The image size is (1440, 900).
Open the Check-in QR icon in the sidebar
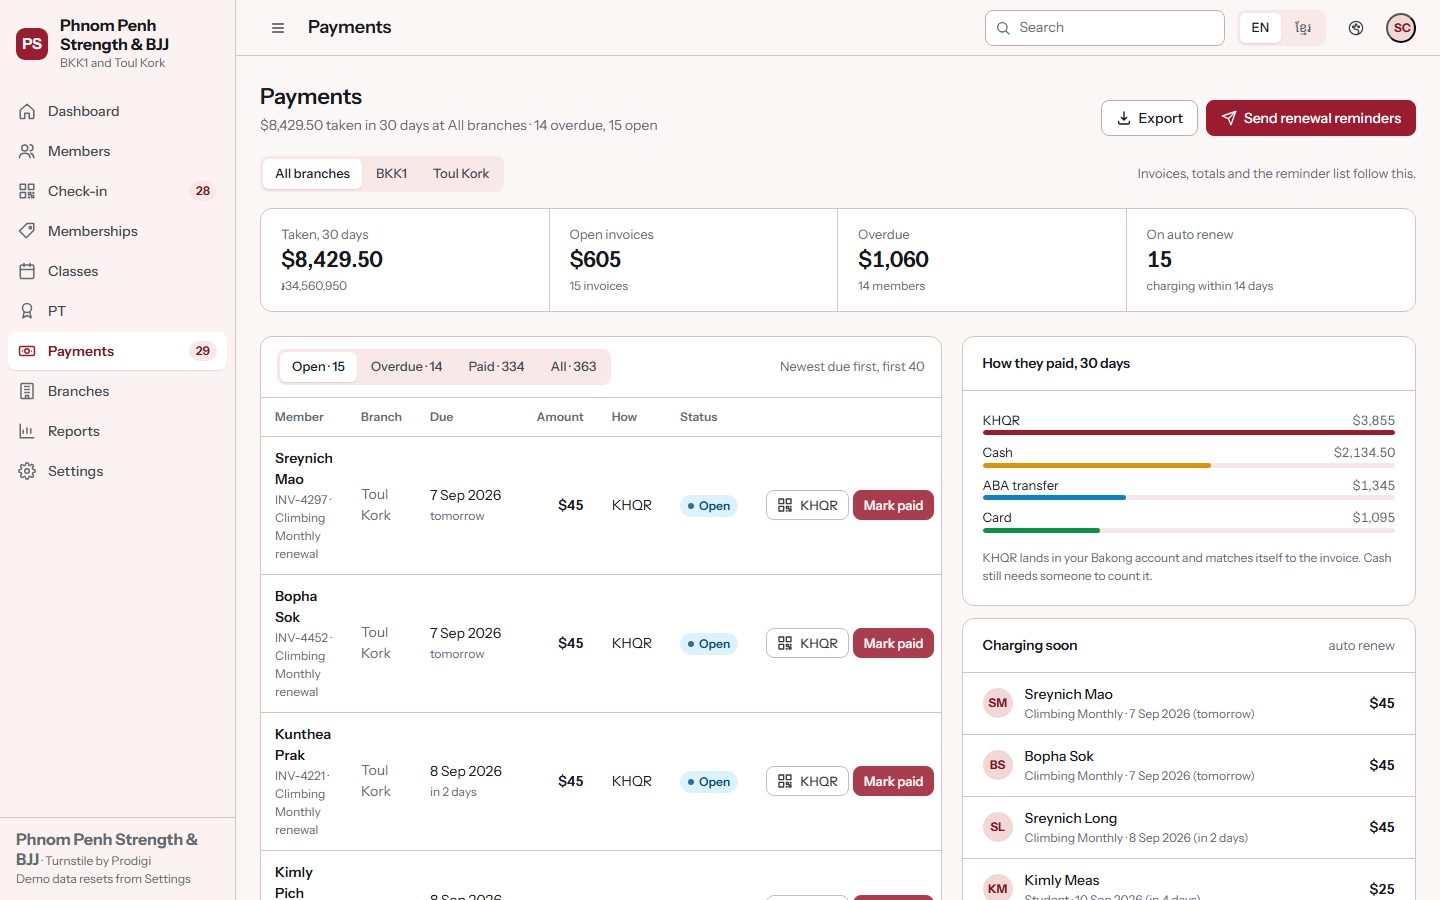point(27,191)
